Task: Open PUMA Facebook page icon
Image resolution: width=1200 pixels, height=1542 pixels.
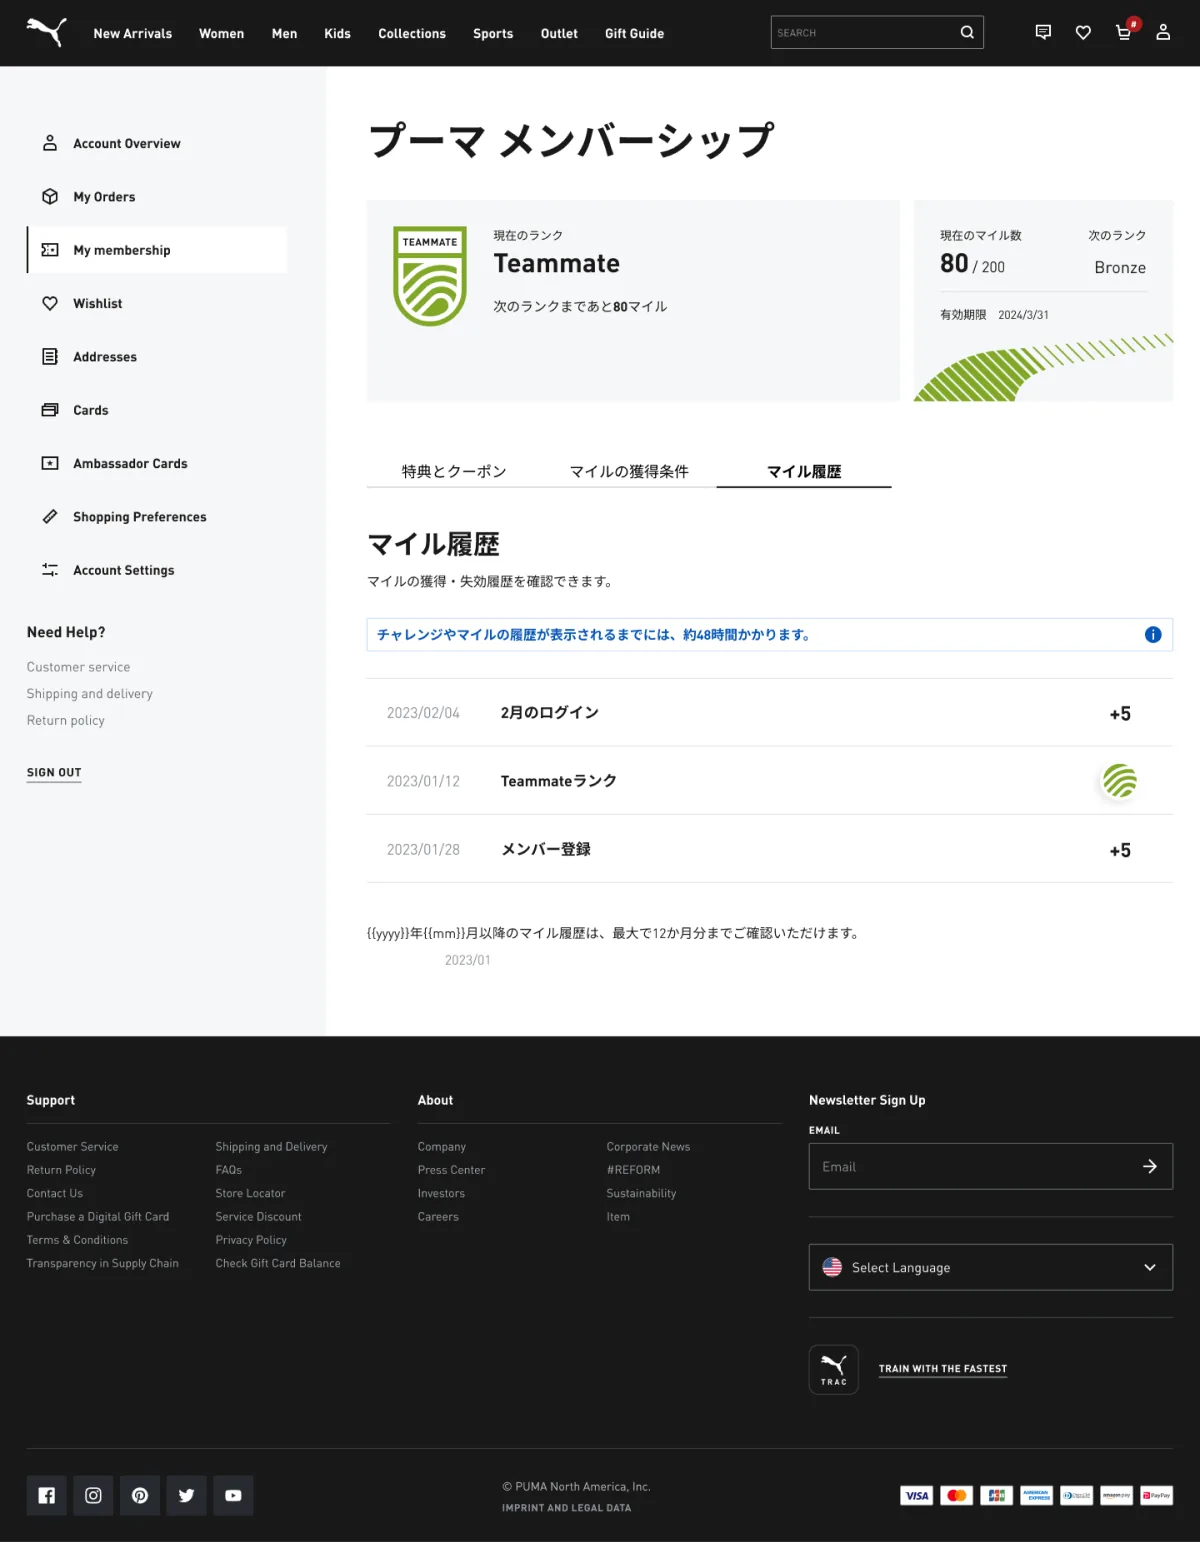Action: (47, 1496)
